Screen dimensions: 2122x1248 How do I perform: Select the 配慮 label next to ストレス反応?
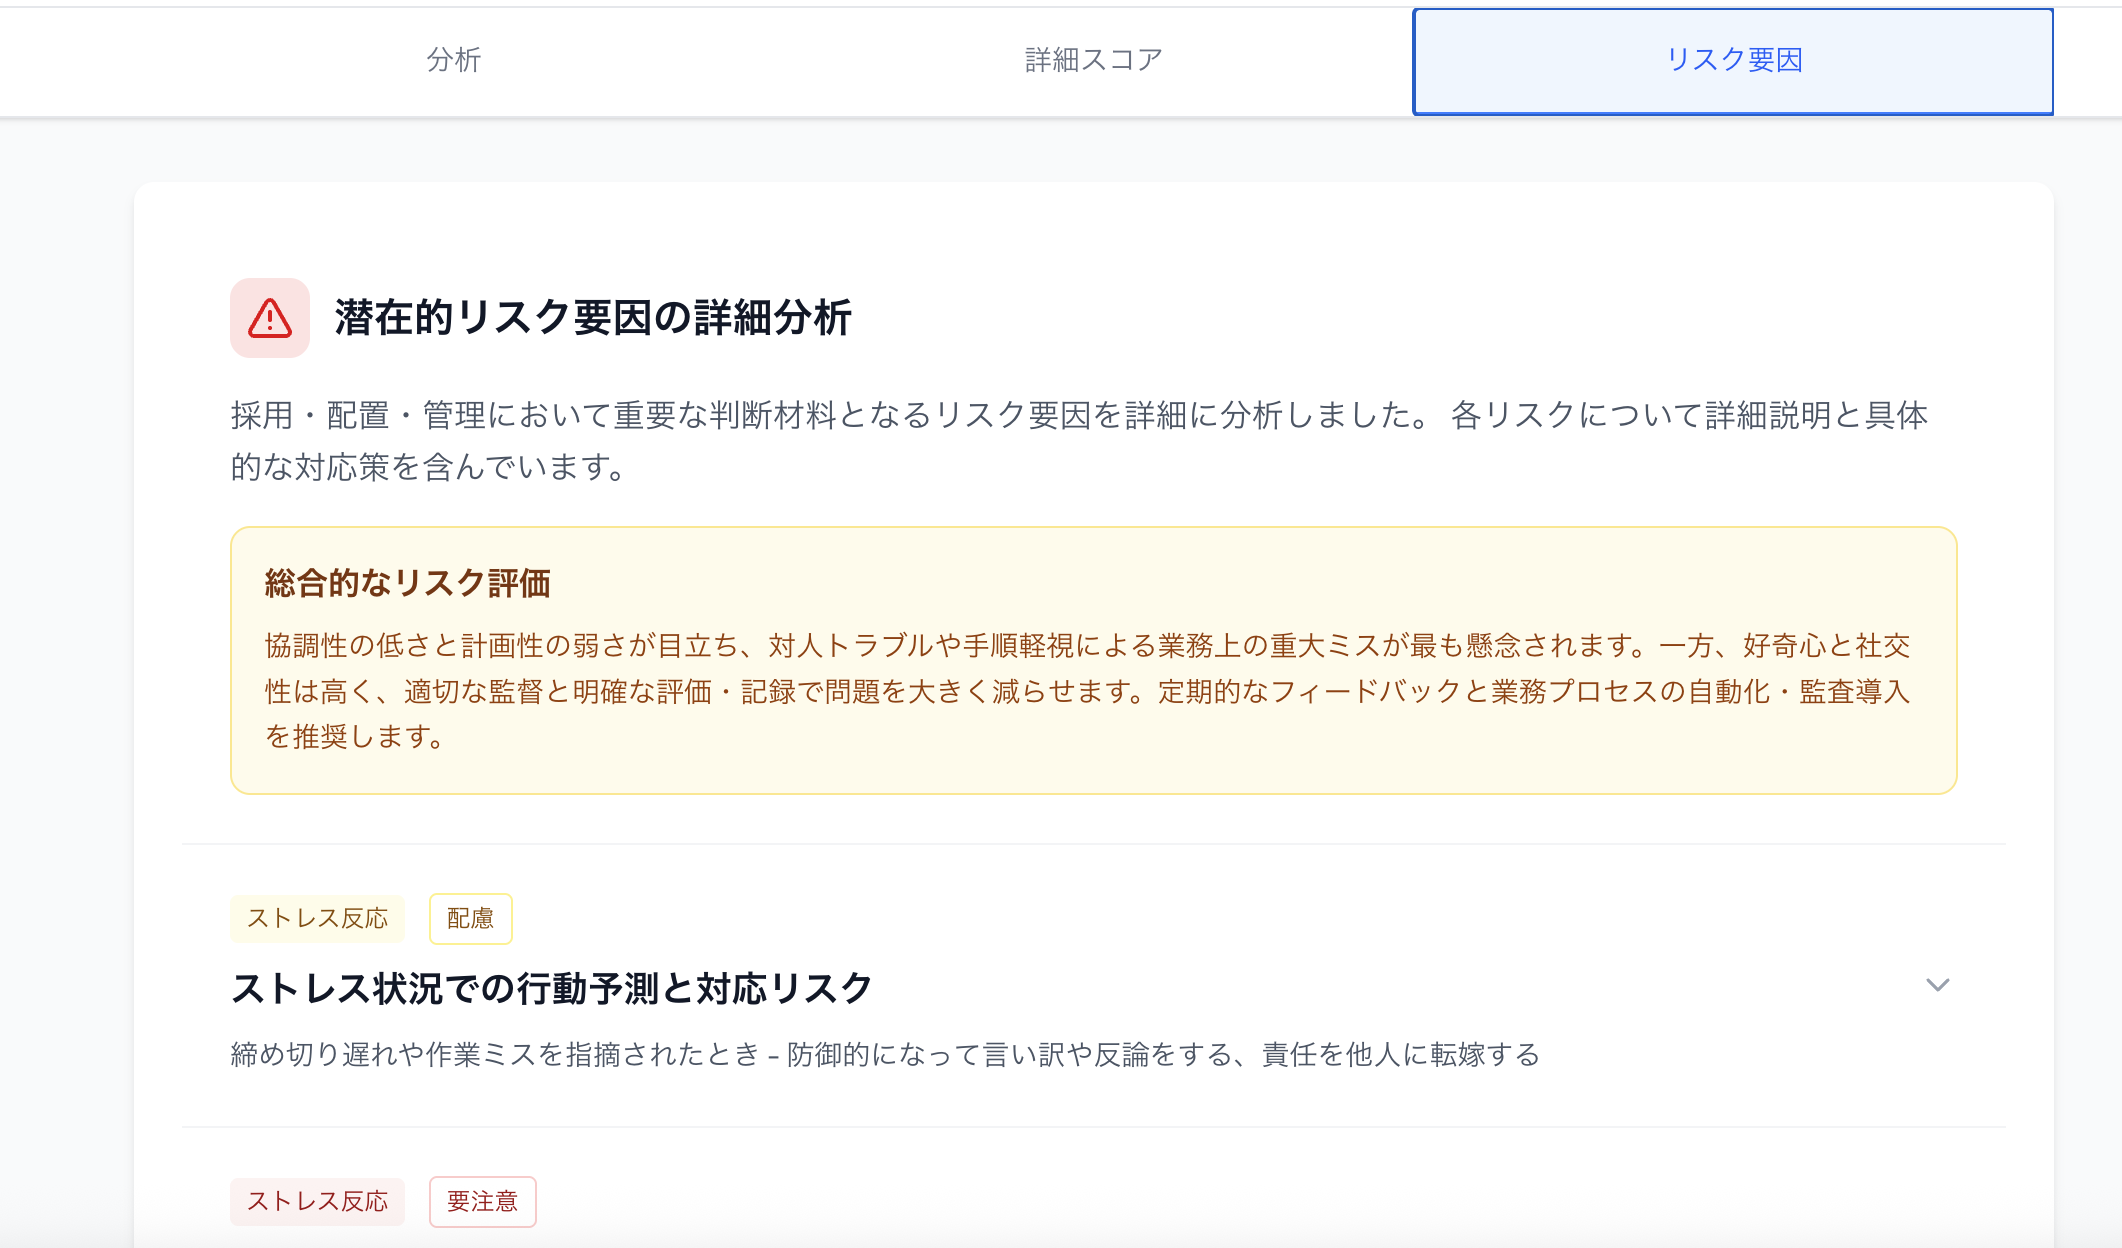tap(470, 918)
